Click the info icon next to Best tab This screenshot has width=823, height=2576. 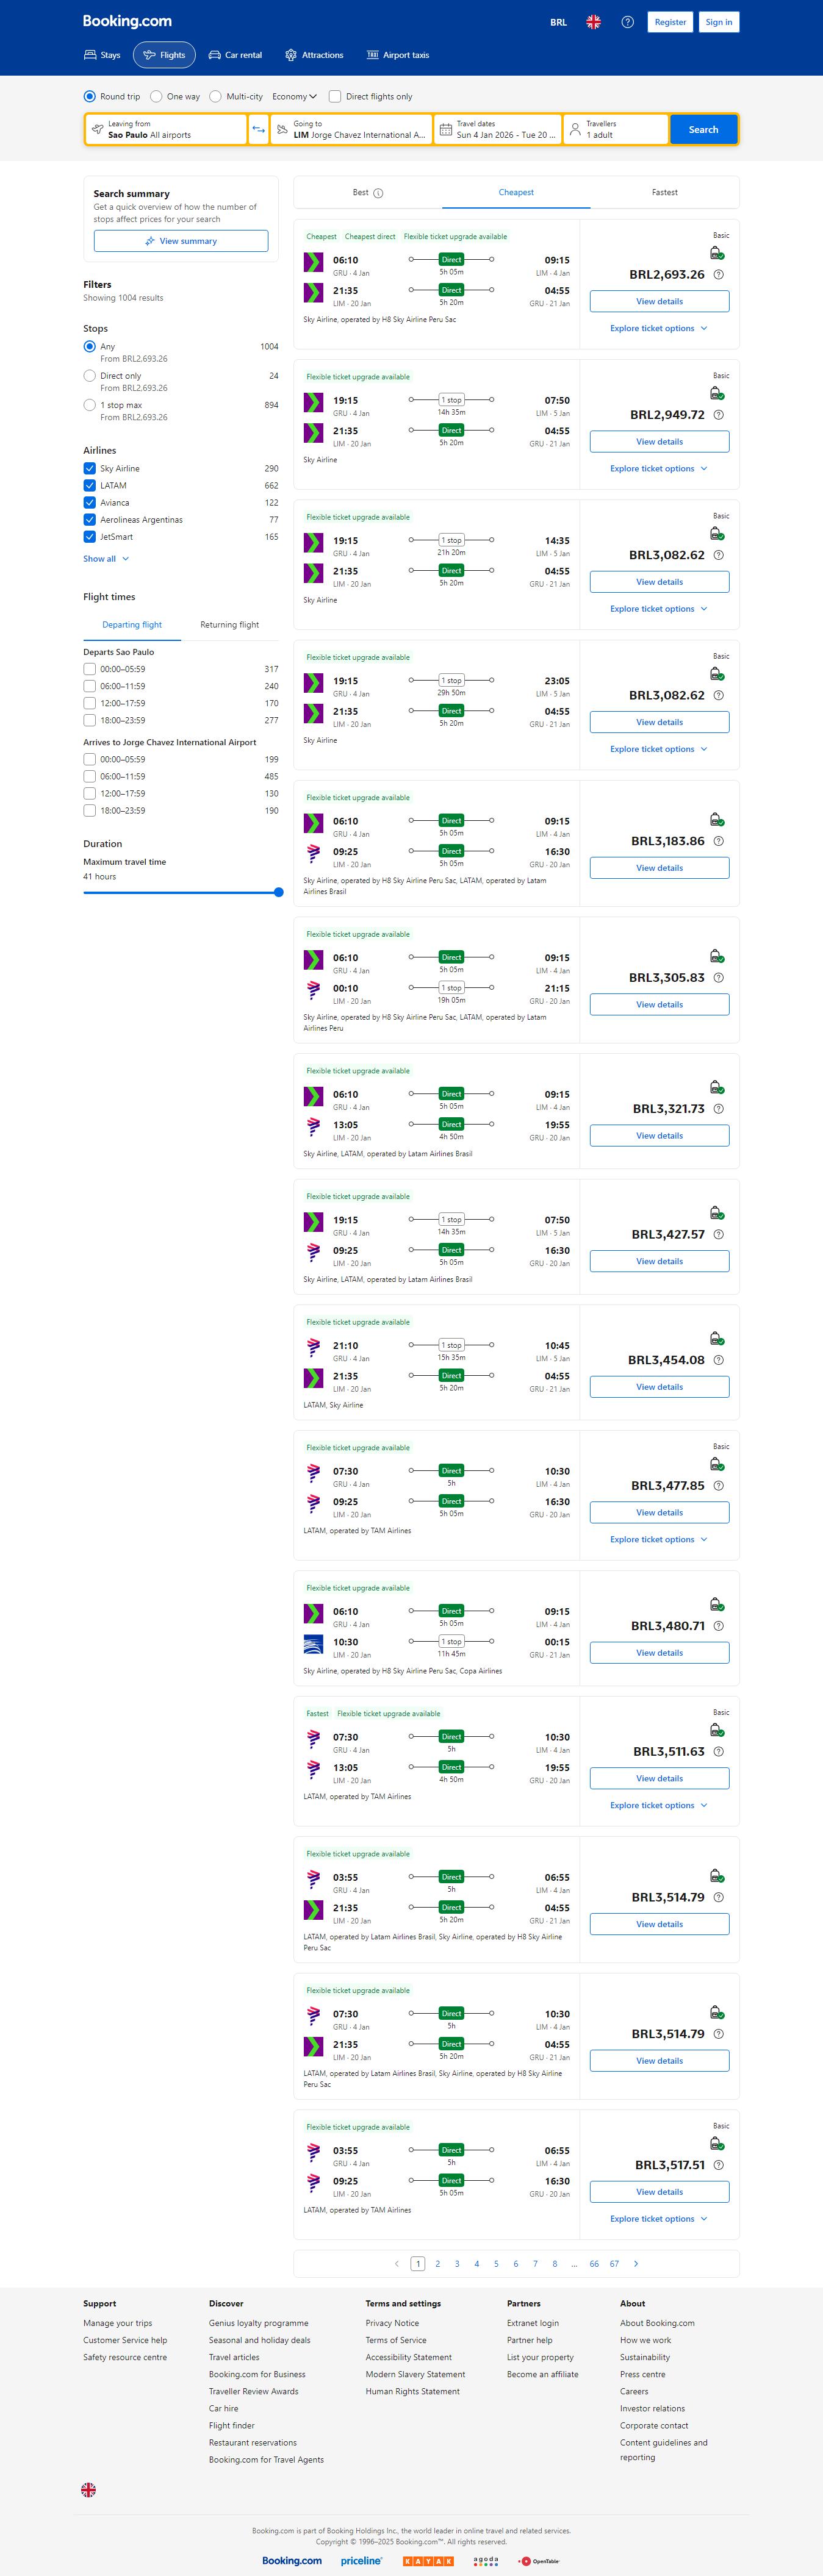tap(378, 193)
